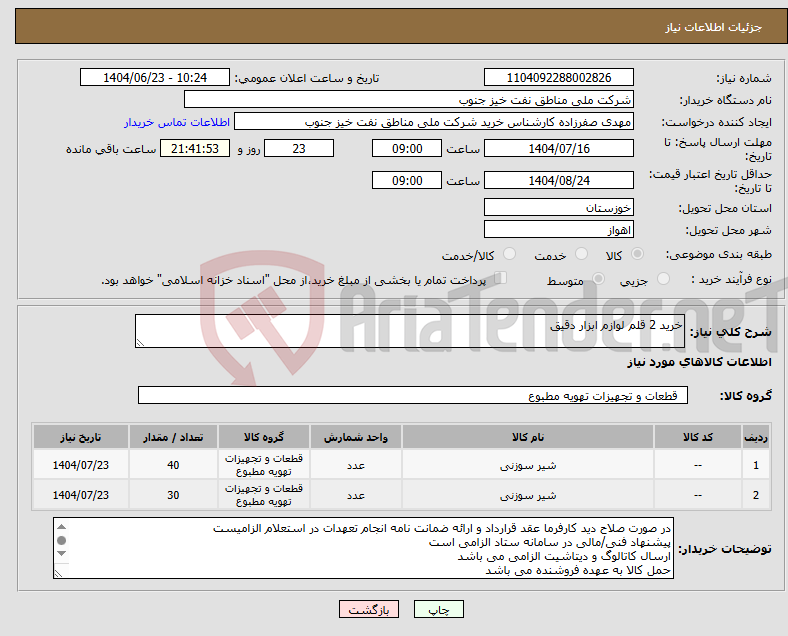
Task: Click the goods group field
Action: click(413, 395)
